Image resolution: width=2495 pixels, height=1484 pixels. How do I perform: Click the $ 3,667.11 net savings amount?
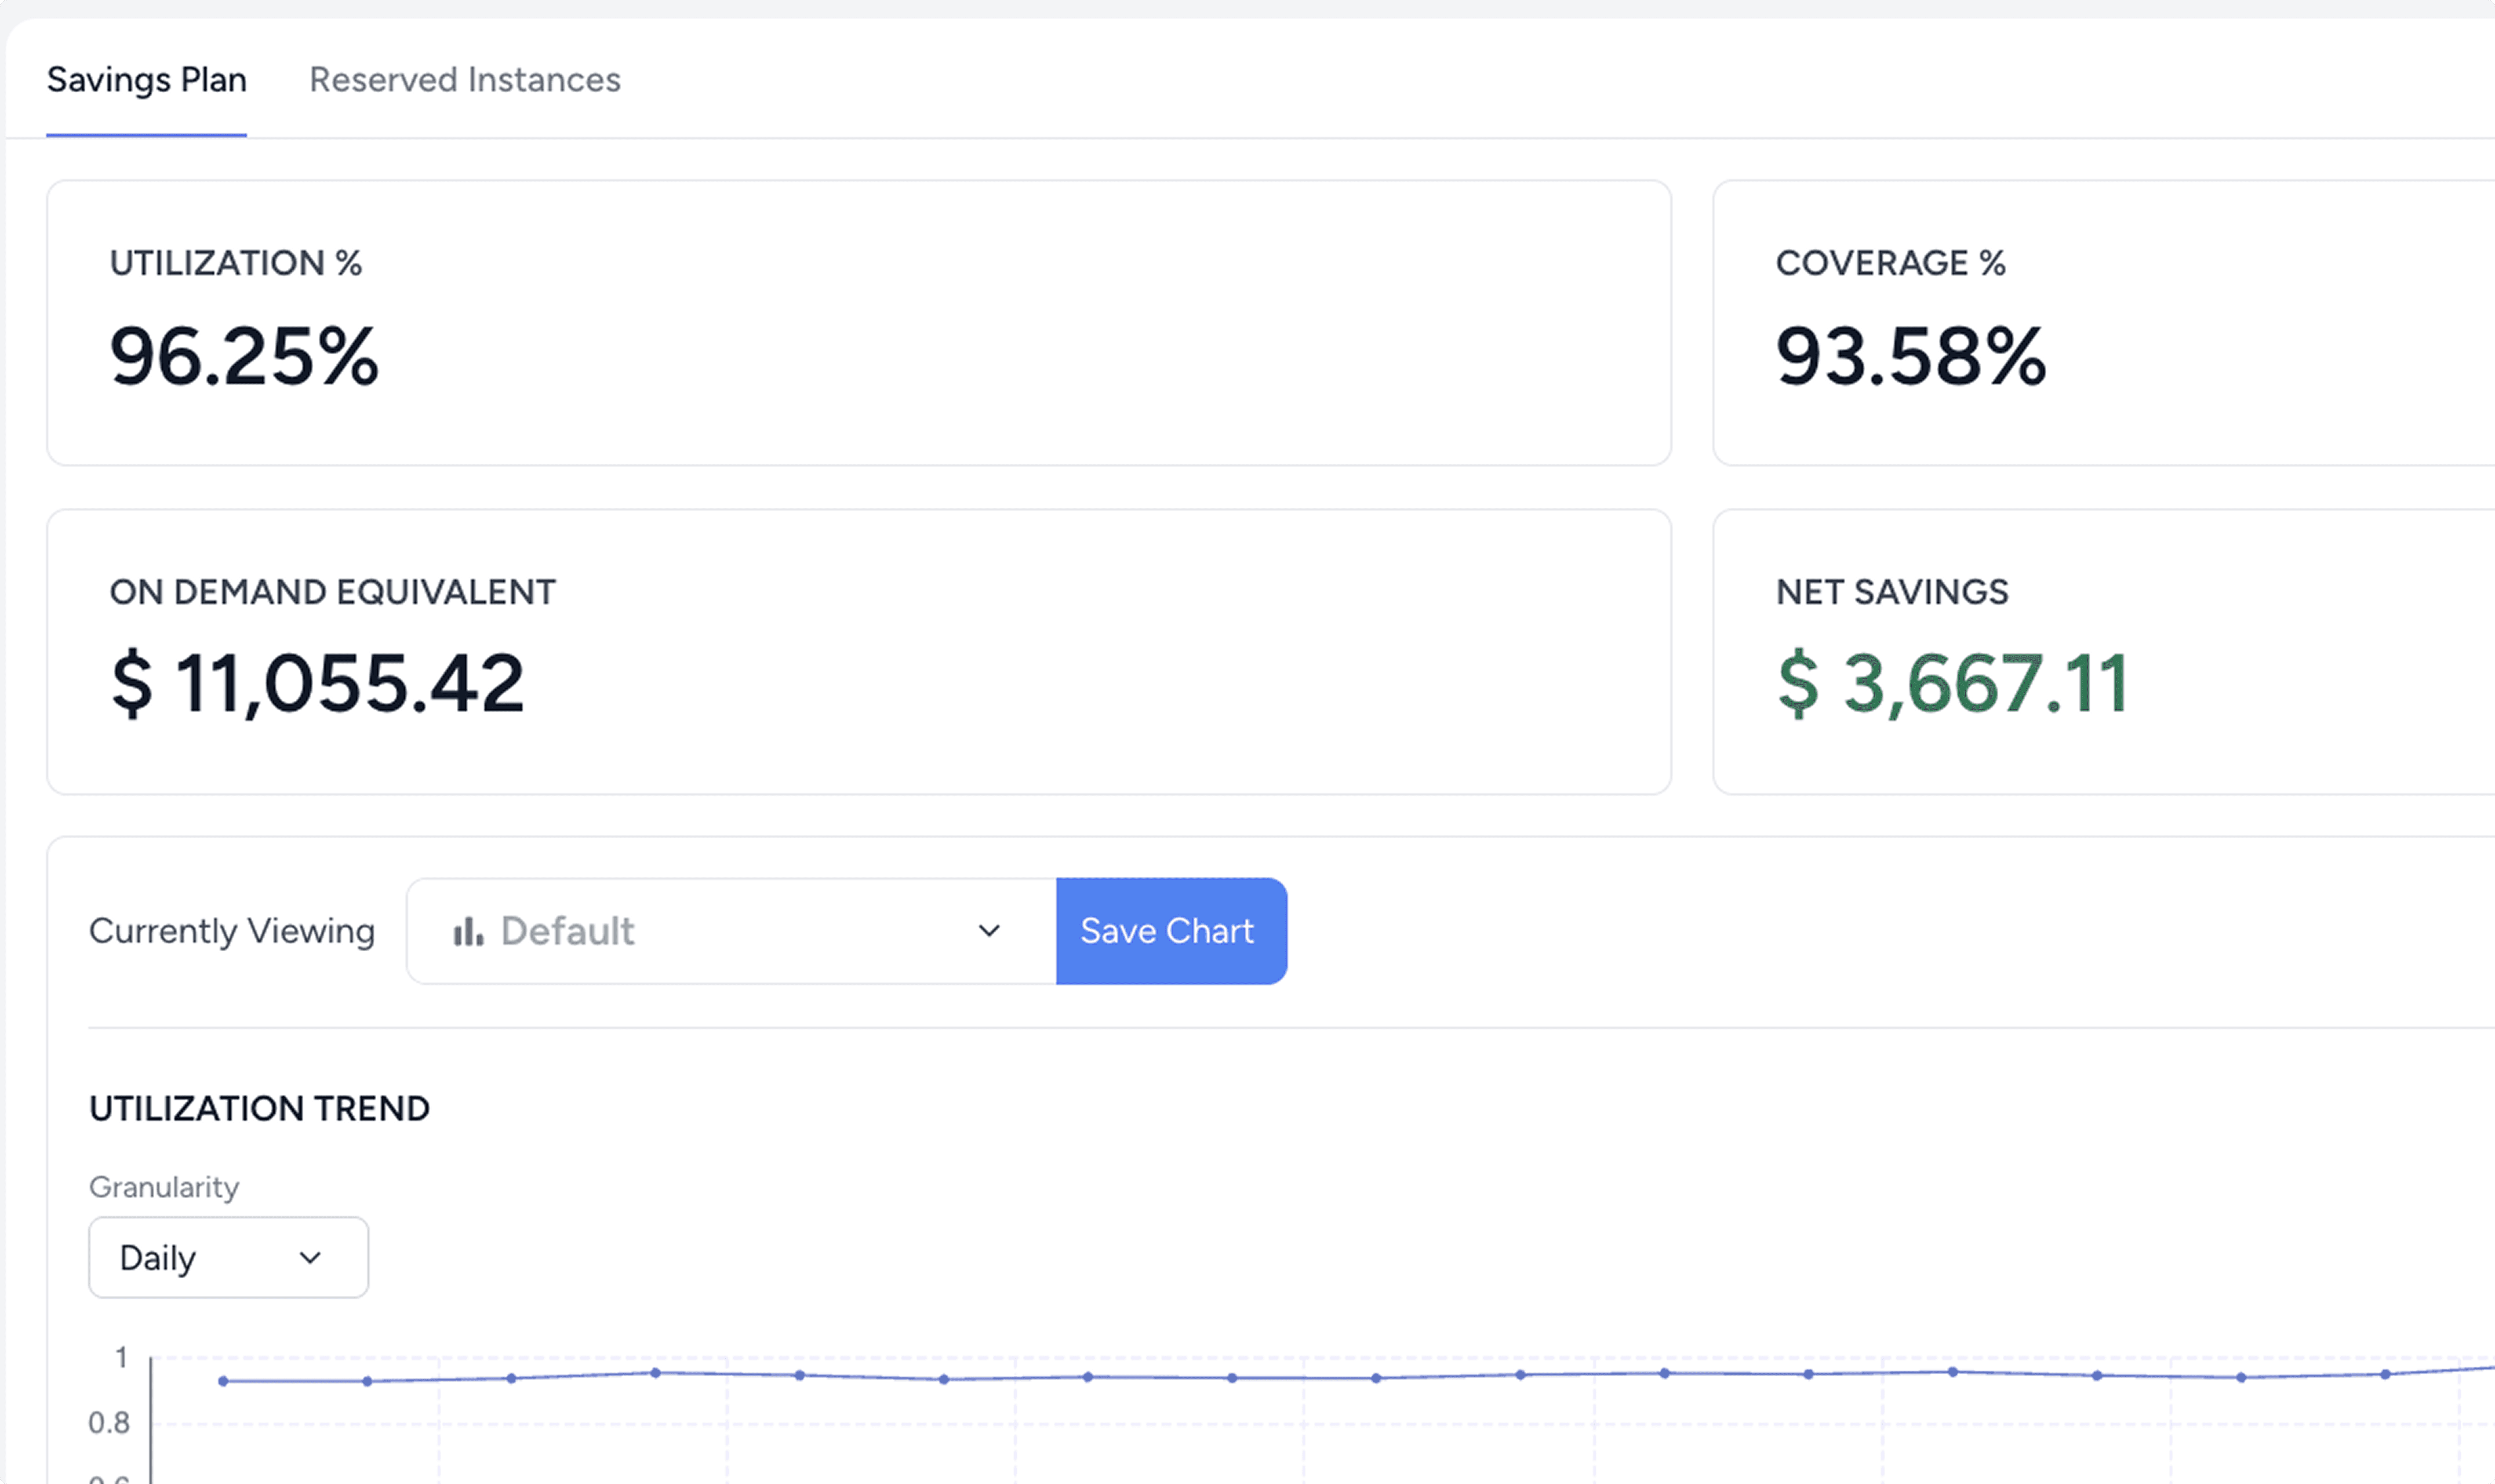1952,683
